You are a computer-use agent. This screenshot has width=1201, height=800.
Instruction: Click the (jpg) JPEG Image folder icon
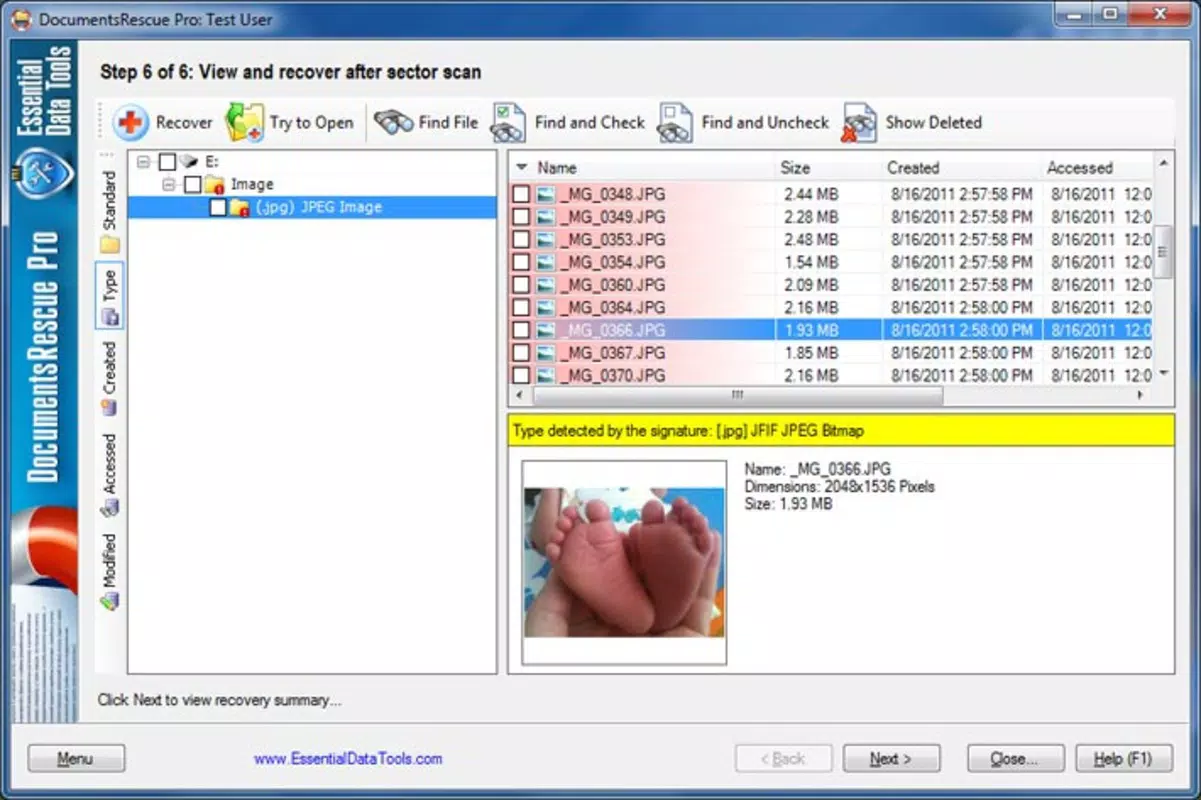238,207
